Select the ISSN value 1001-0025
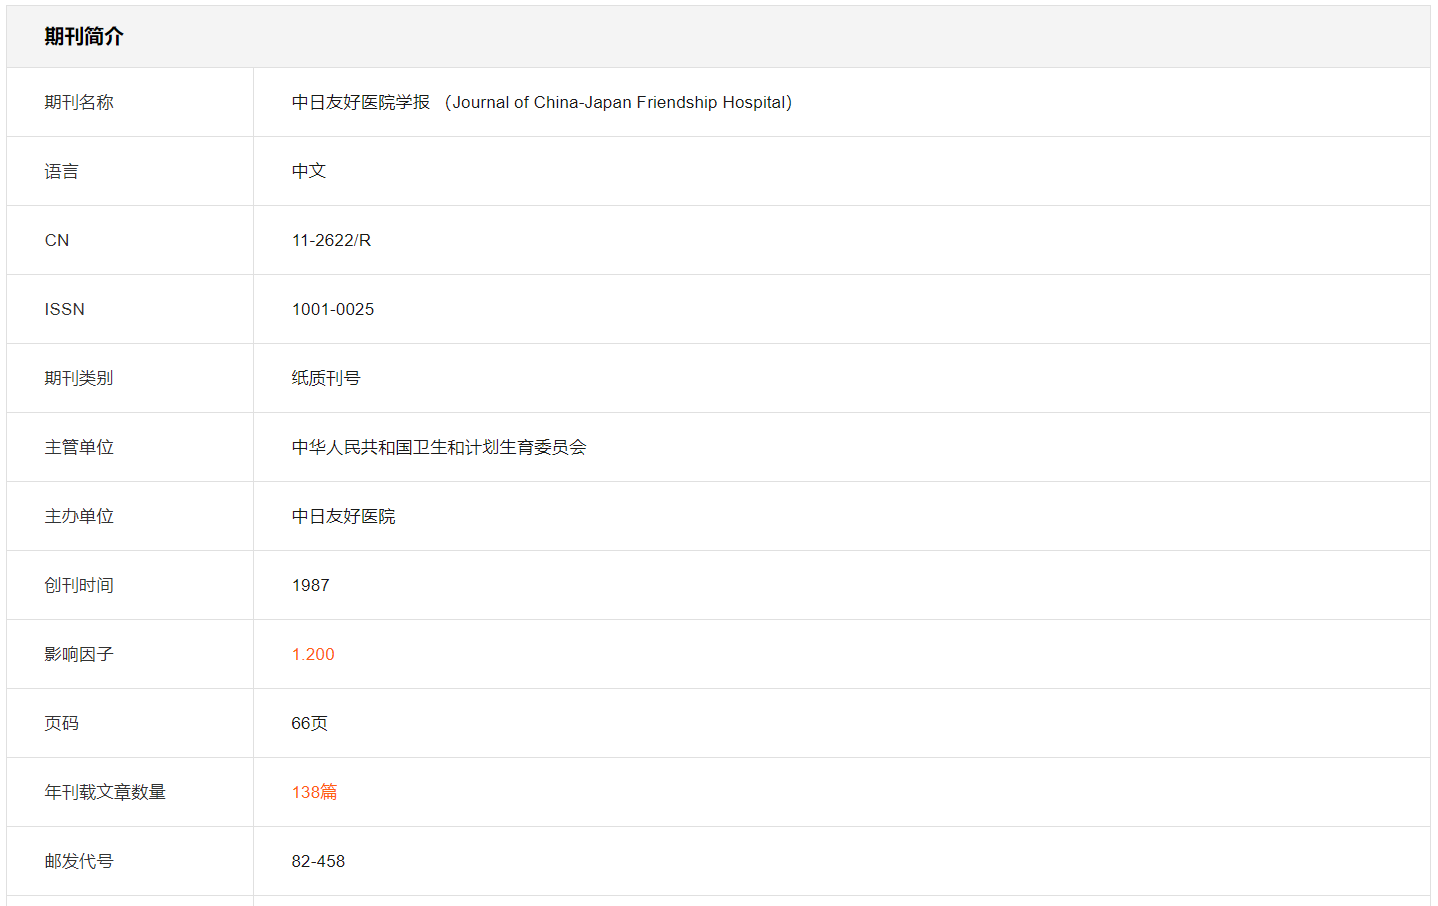This screenshot has width=1438, height=906. pos(333,309)
